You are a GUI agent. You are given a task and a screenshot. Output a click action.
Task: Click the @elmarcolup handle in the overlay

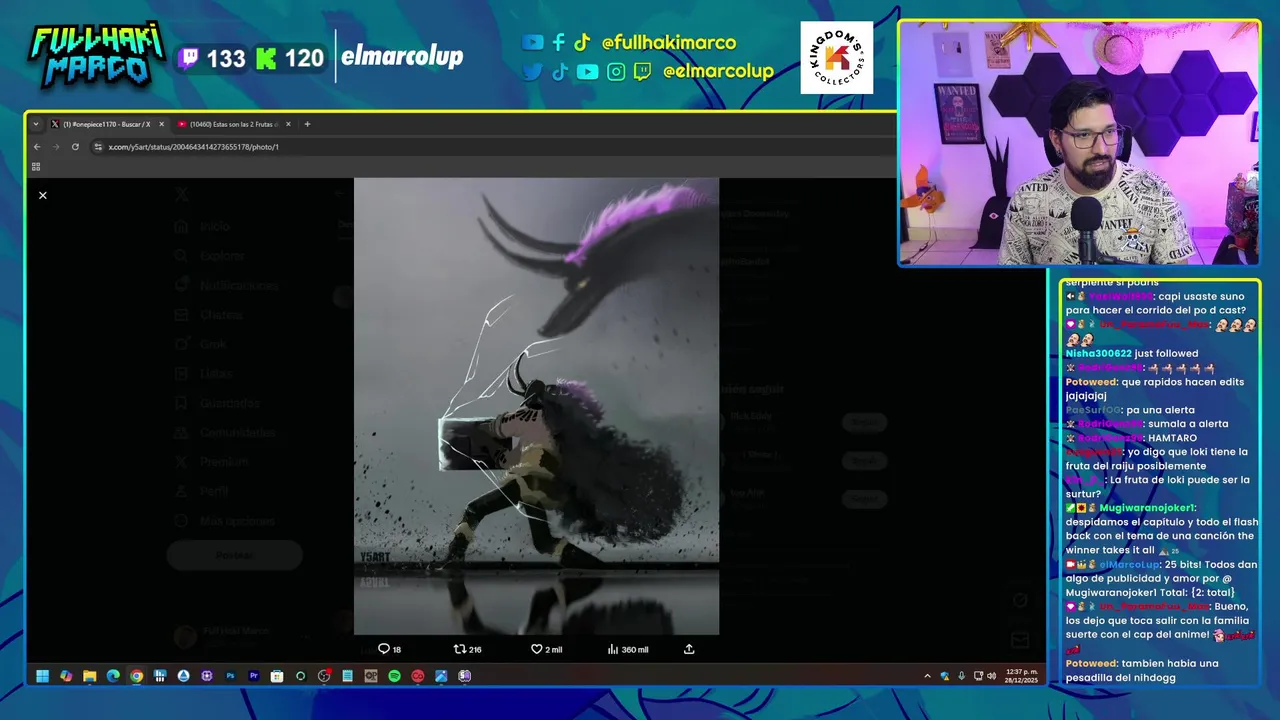[x=718, y=71]
